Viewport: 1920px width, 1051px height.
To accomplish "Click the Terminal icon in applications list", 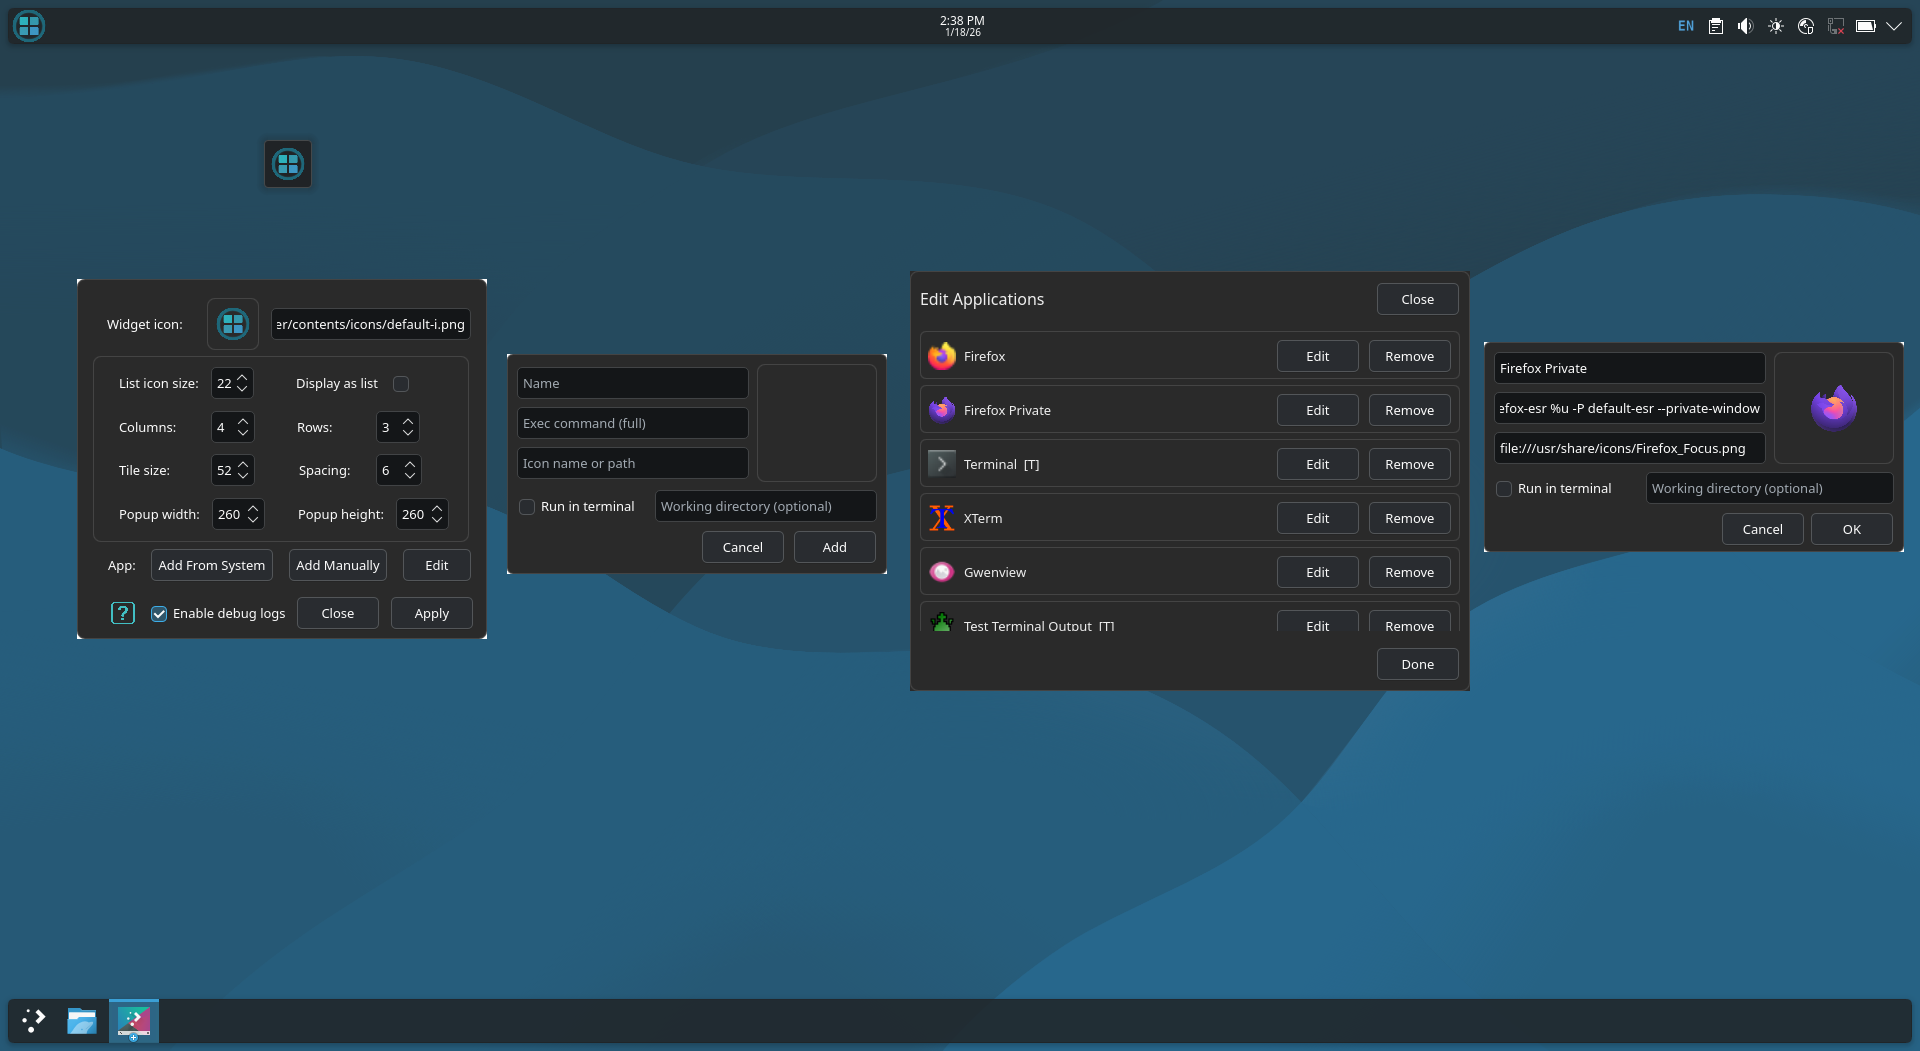I will pyautogui.click(x=942, y=464).
